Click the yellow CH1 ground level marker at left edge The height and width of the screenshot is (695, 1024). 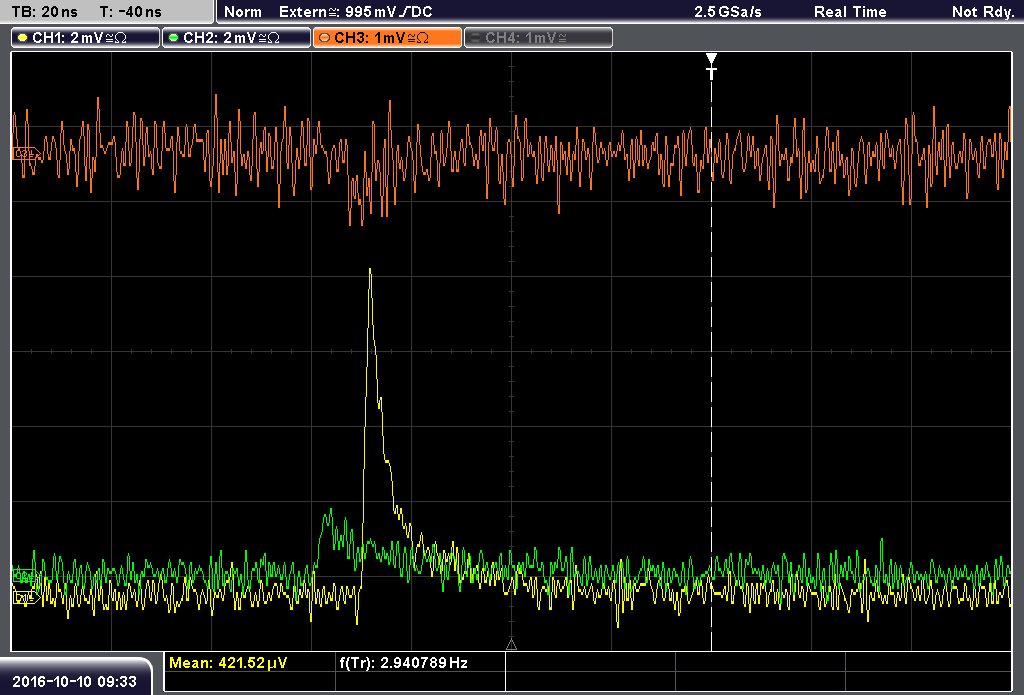point(26,597)
